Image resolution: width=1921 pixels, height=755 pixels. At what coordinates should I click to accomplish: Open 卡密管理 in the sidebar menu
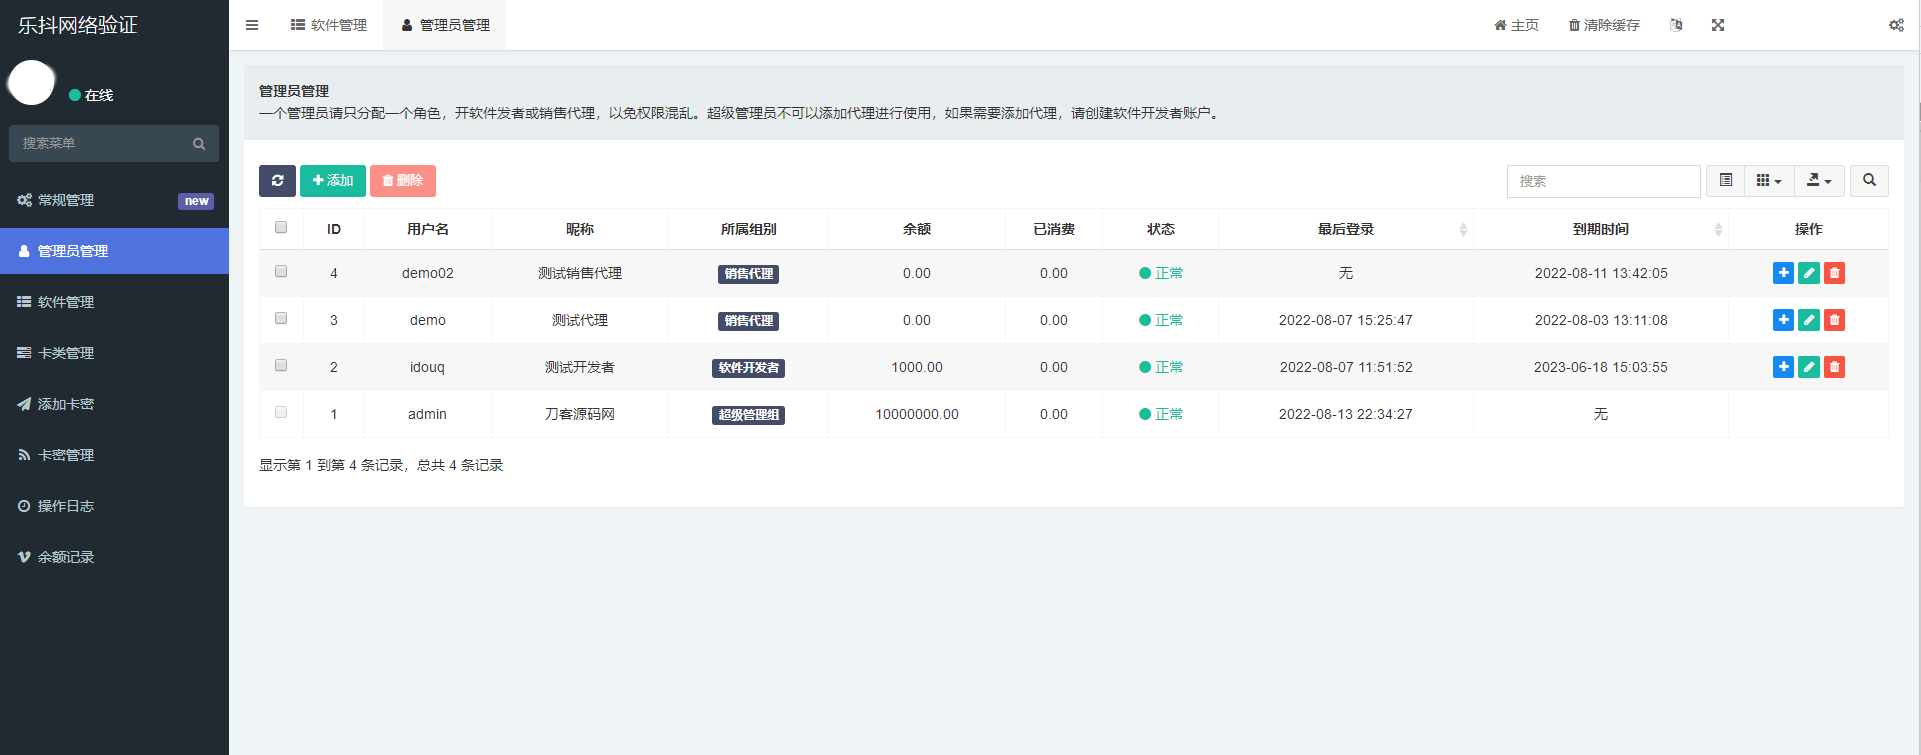coord(66,455)
